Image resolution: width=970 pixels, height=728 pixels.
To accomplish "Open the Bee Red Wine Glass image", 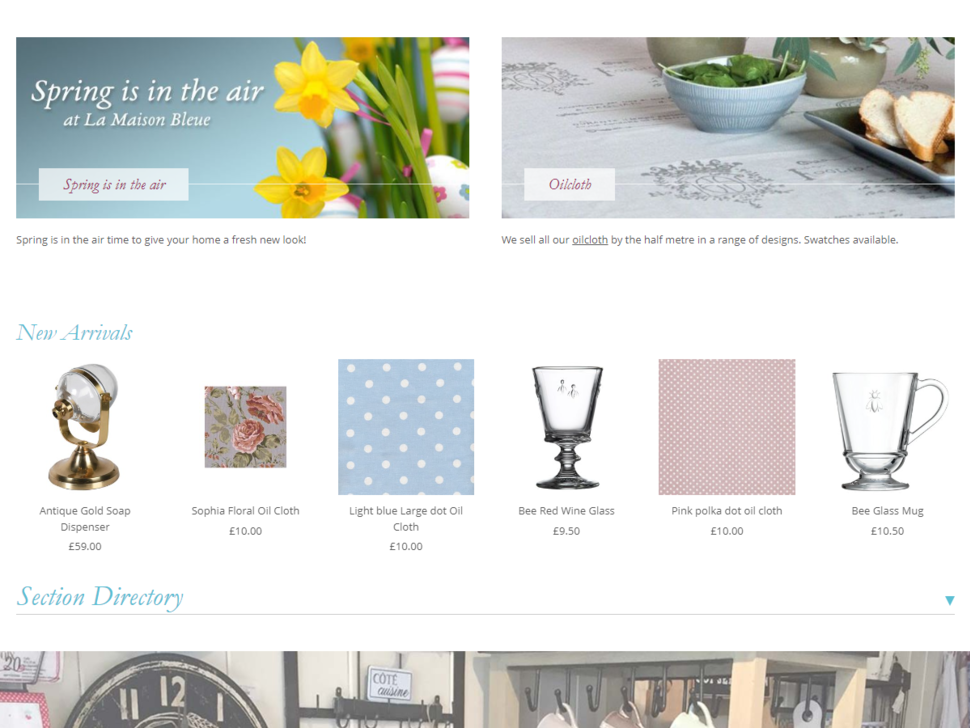I will click(x=567, y=427).
